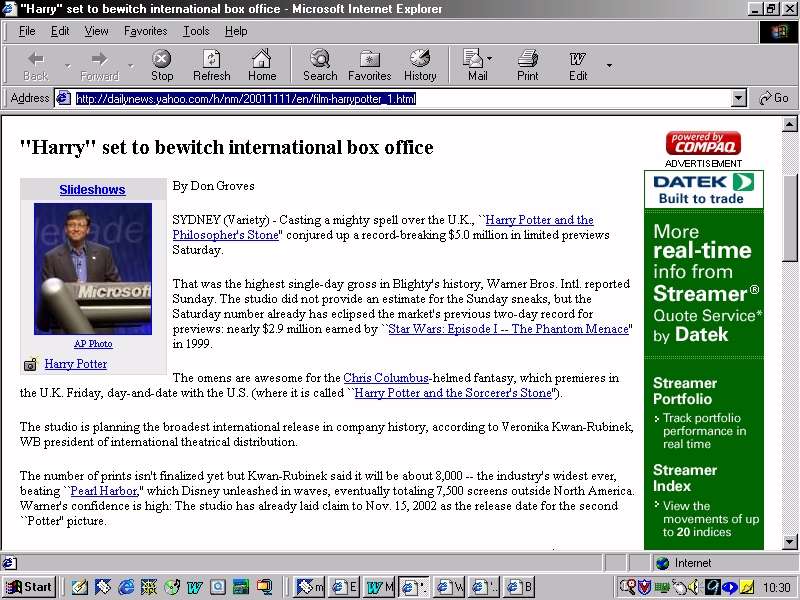Follow the AP Photo link
This screenshot has width=800, height=600.
[x=93, y=344]
